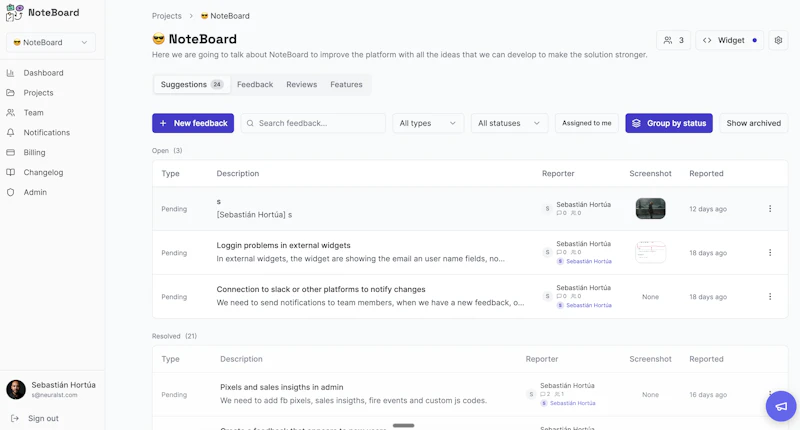Click the search magnifier icon
800x430 pixels.
250,123
